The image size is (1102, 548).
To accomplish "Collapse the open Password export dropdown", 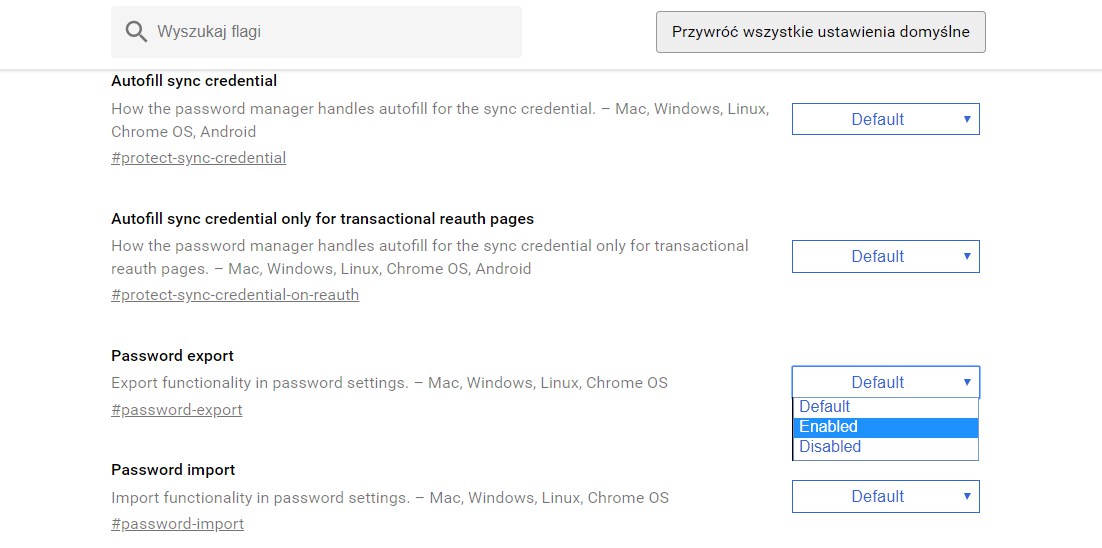I will (885, 382).
